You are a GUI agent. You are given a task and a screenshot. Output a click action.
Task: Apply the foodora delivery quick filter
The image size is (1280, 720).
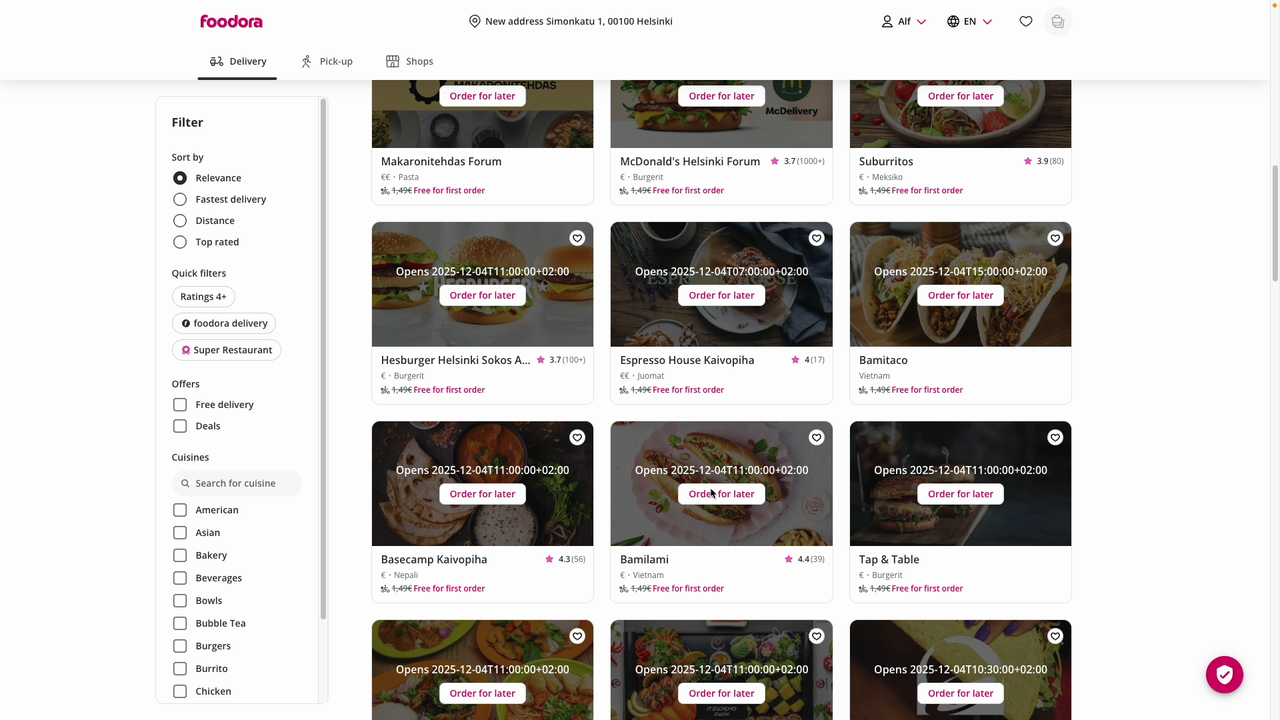[224, 323]
